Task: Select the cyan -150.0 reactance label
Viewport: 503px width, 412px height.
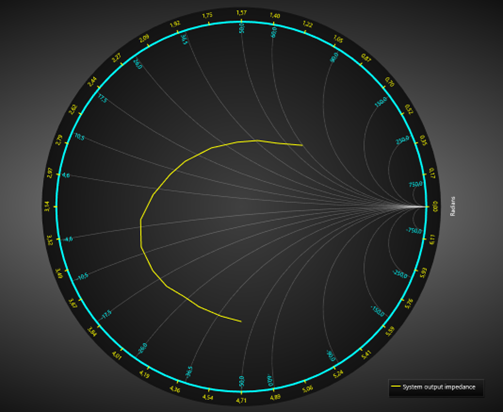Action: point(378,311)
